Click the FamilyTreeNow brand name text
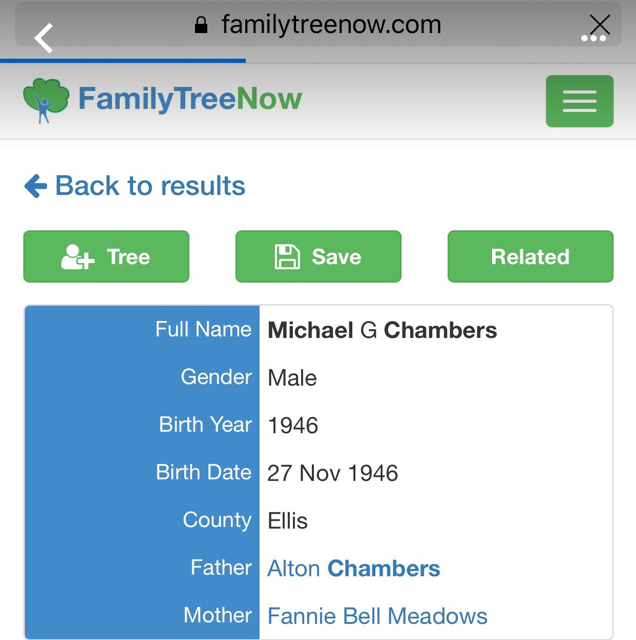636x640 pixels. coord(190,99)
